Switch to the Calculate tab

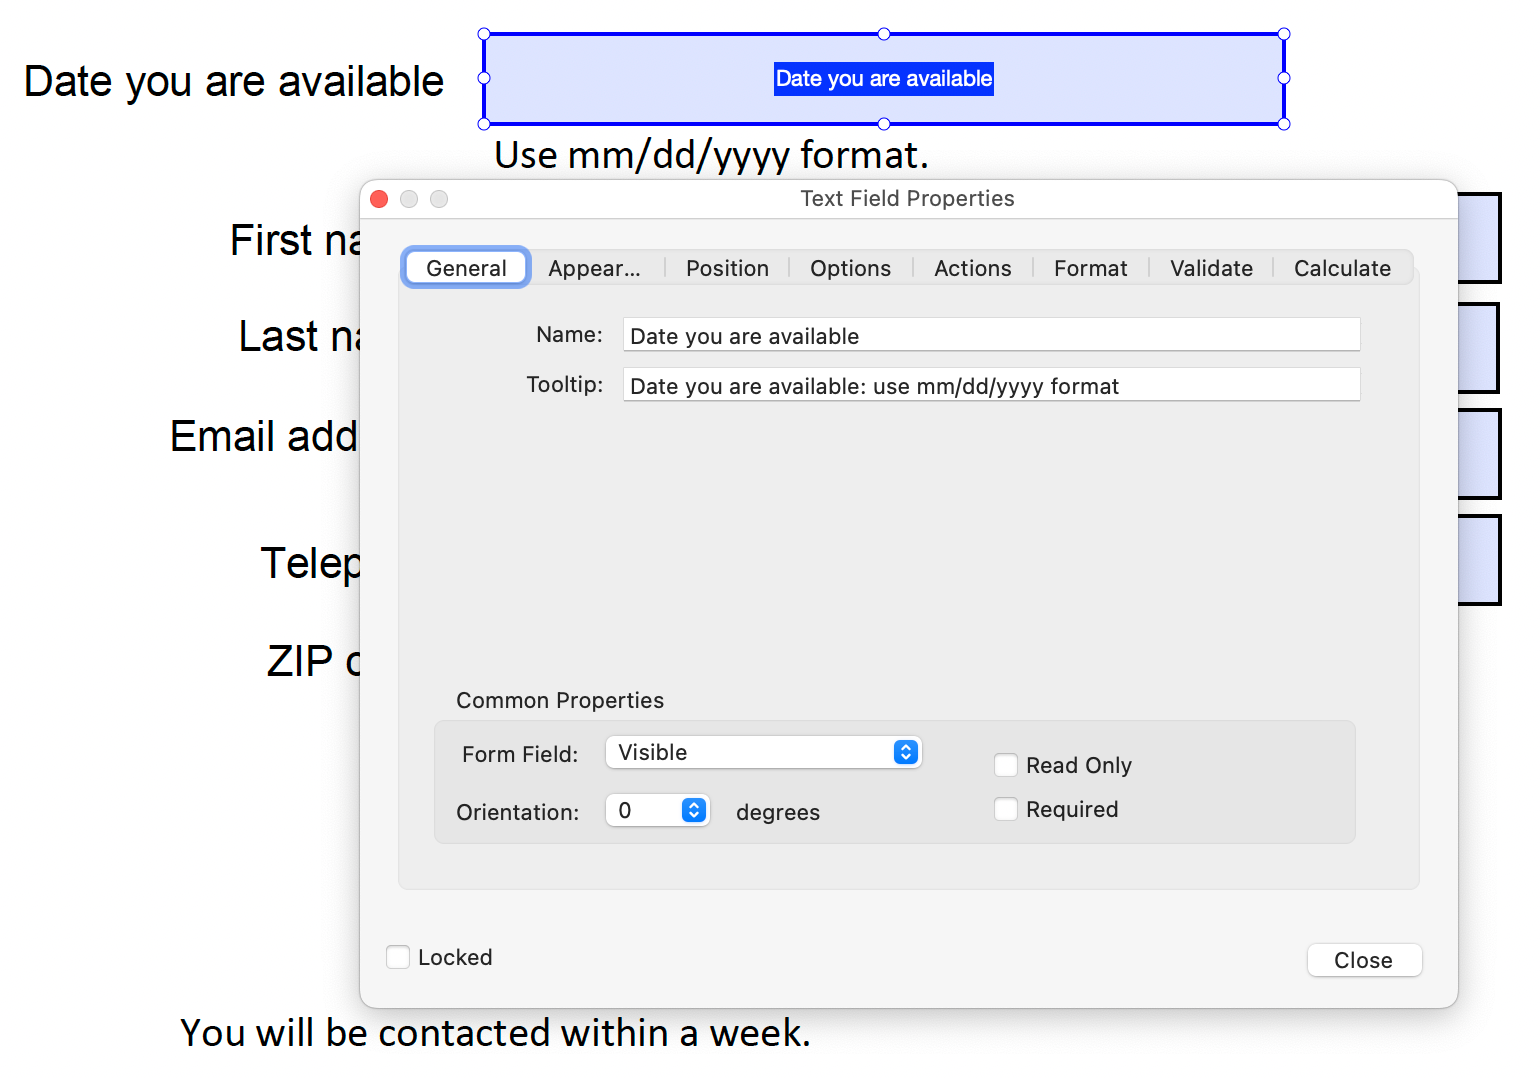(1342, 268)
